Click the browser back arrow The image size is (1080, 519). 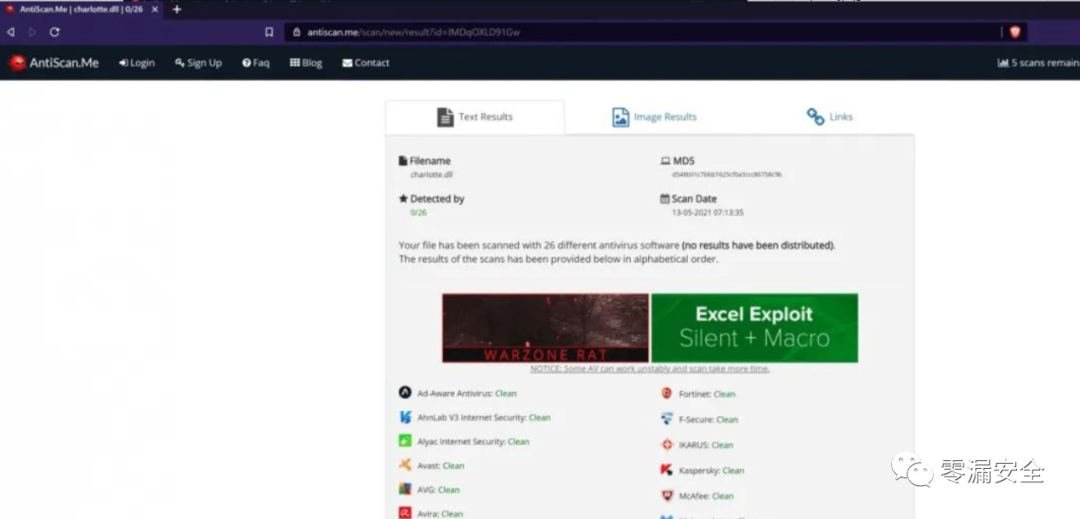(10, 32)
